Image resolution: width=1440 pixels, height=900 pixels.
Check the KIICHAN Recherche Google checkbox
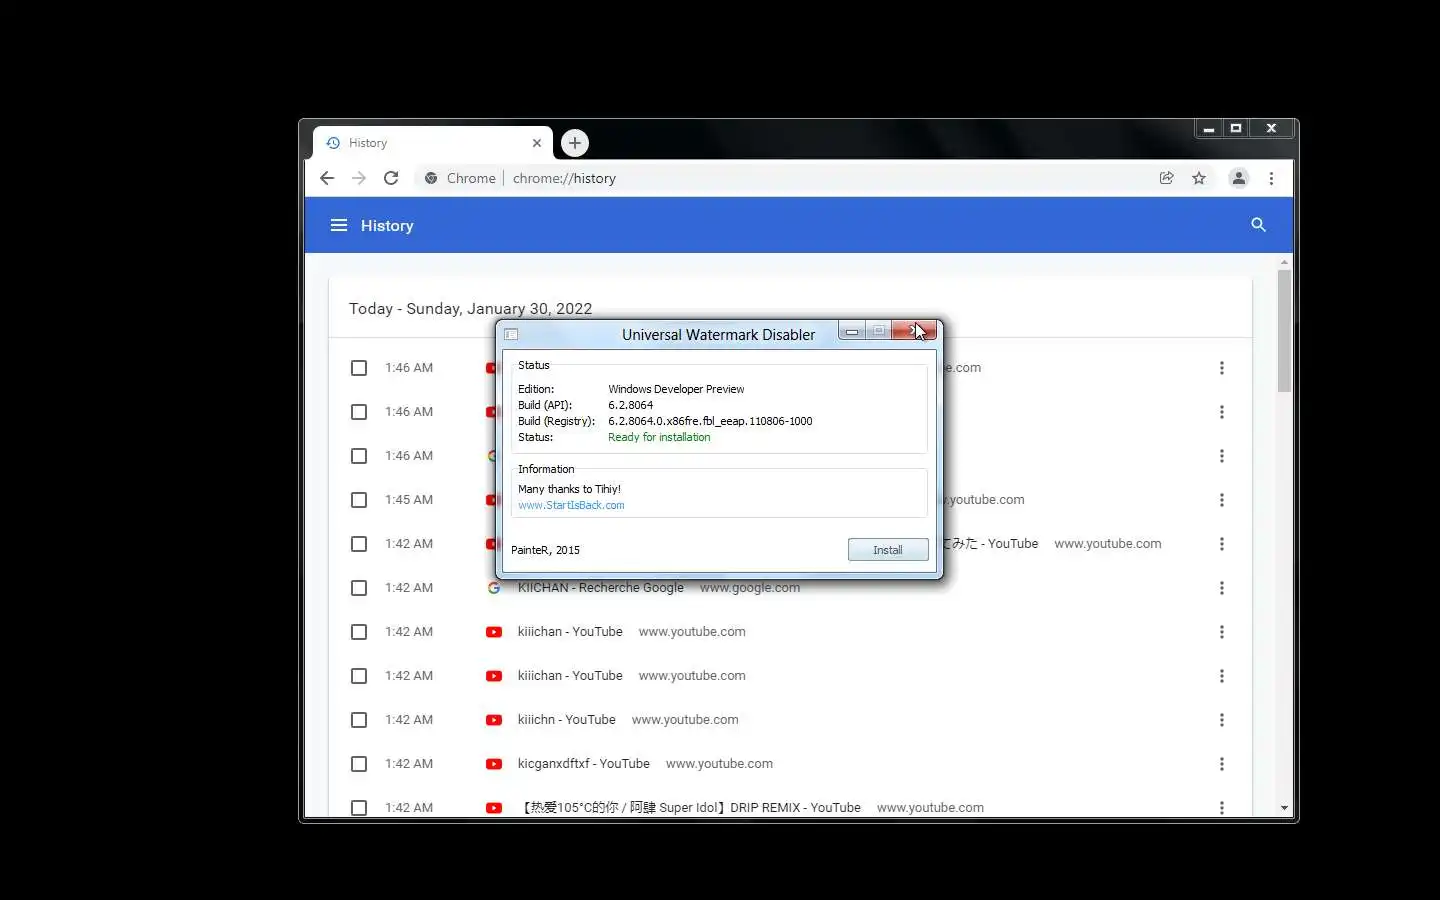tap(359, 588)
